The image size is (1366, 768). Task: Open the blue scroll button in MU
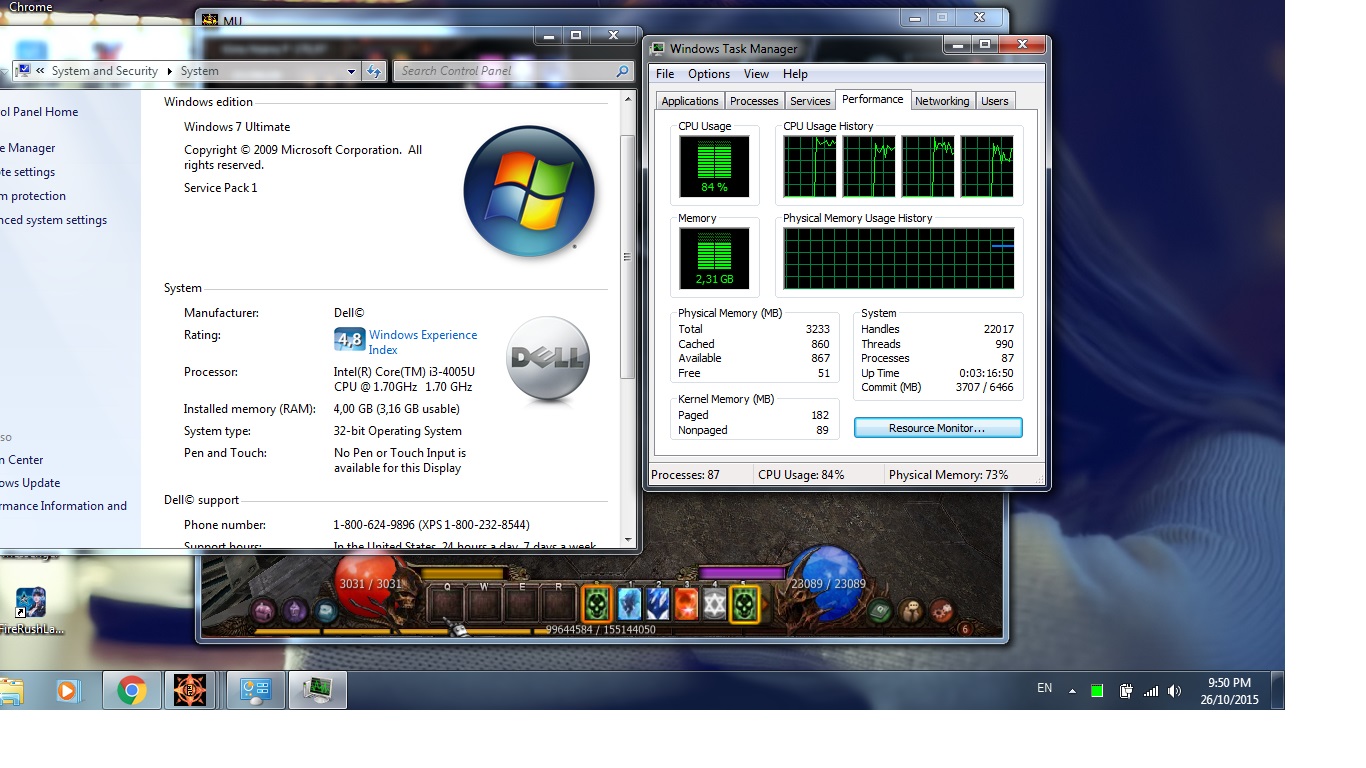(326, 610)
